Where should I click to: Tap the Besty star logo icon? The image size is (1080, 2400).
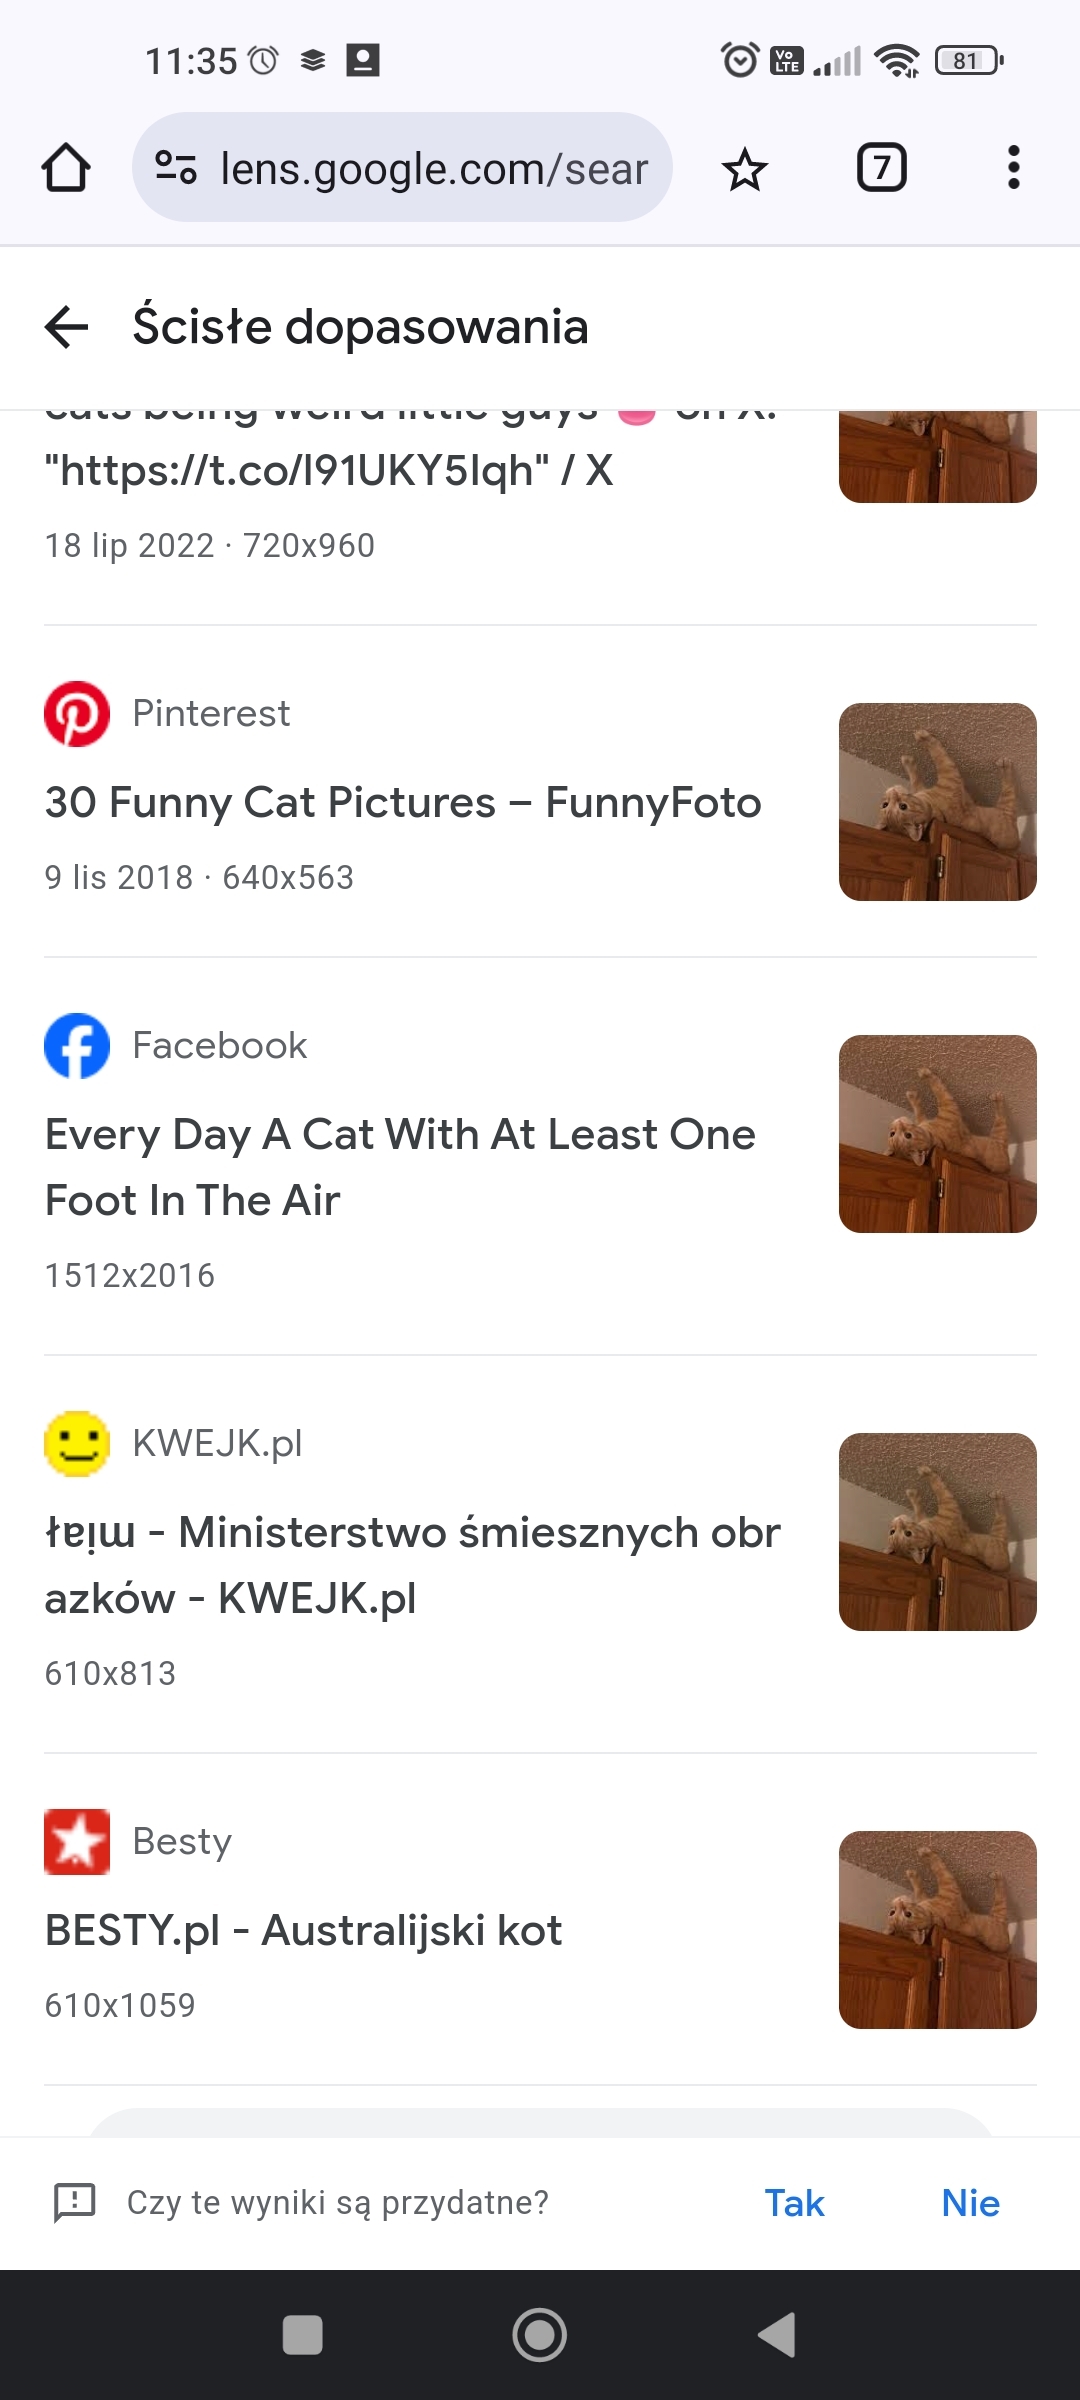click(x=77, y=1842)
